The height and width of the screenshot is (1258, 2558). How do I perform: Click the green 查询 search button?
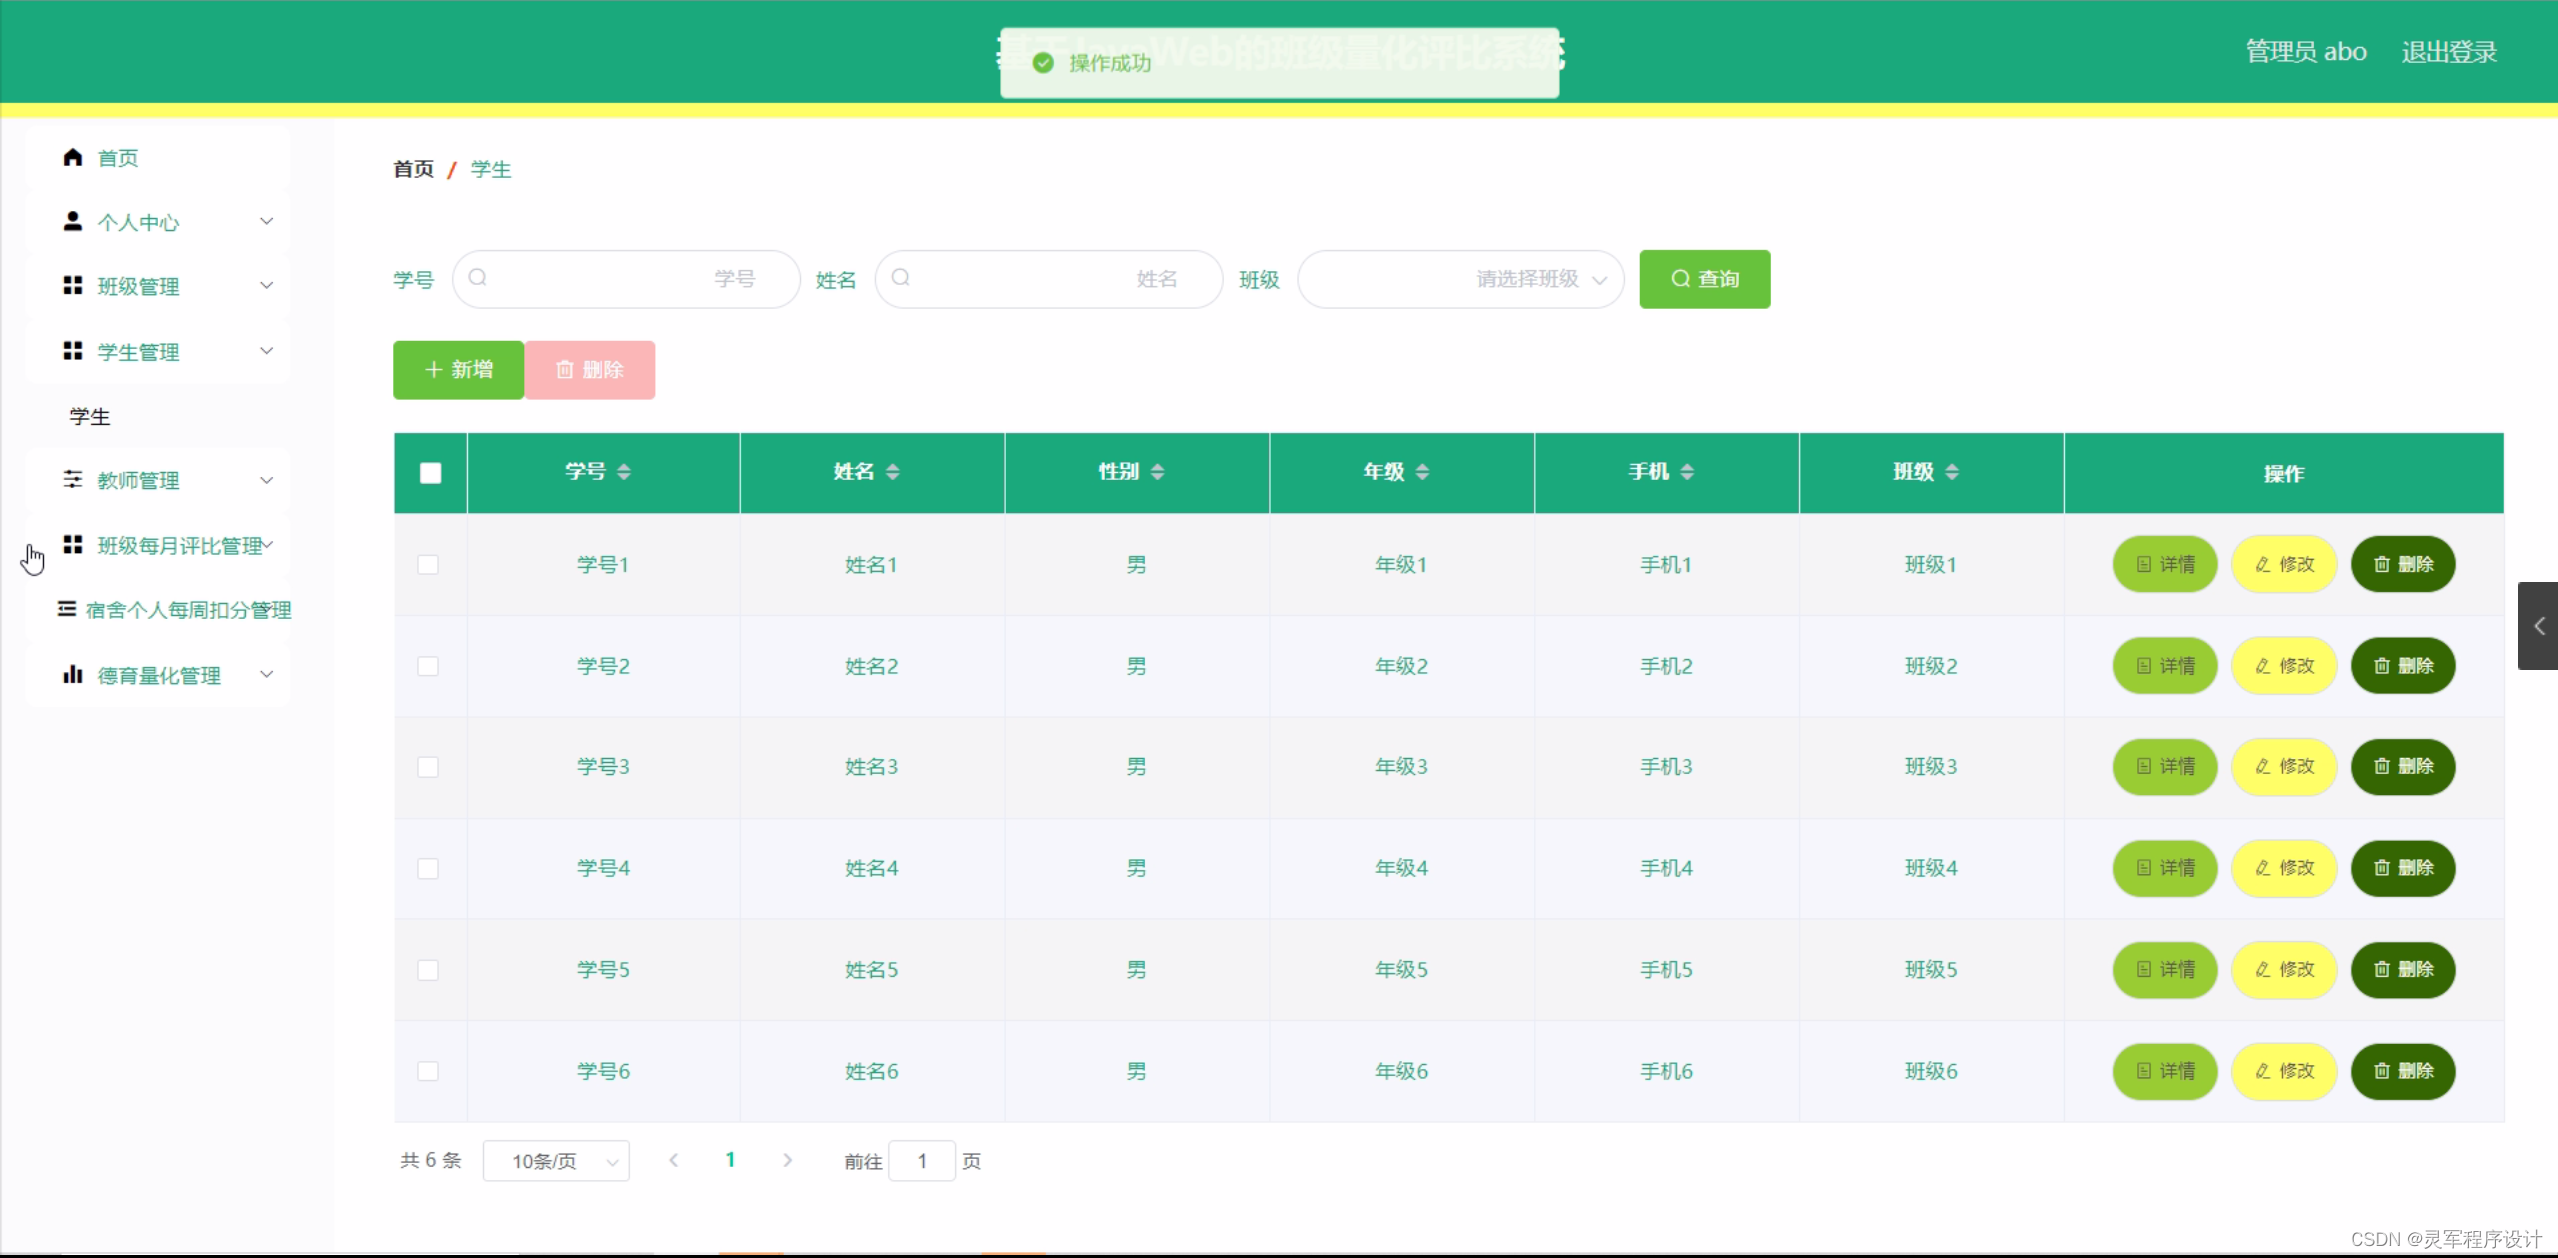[x=1704, y=279]
